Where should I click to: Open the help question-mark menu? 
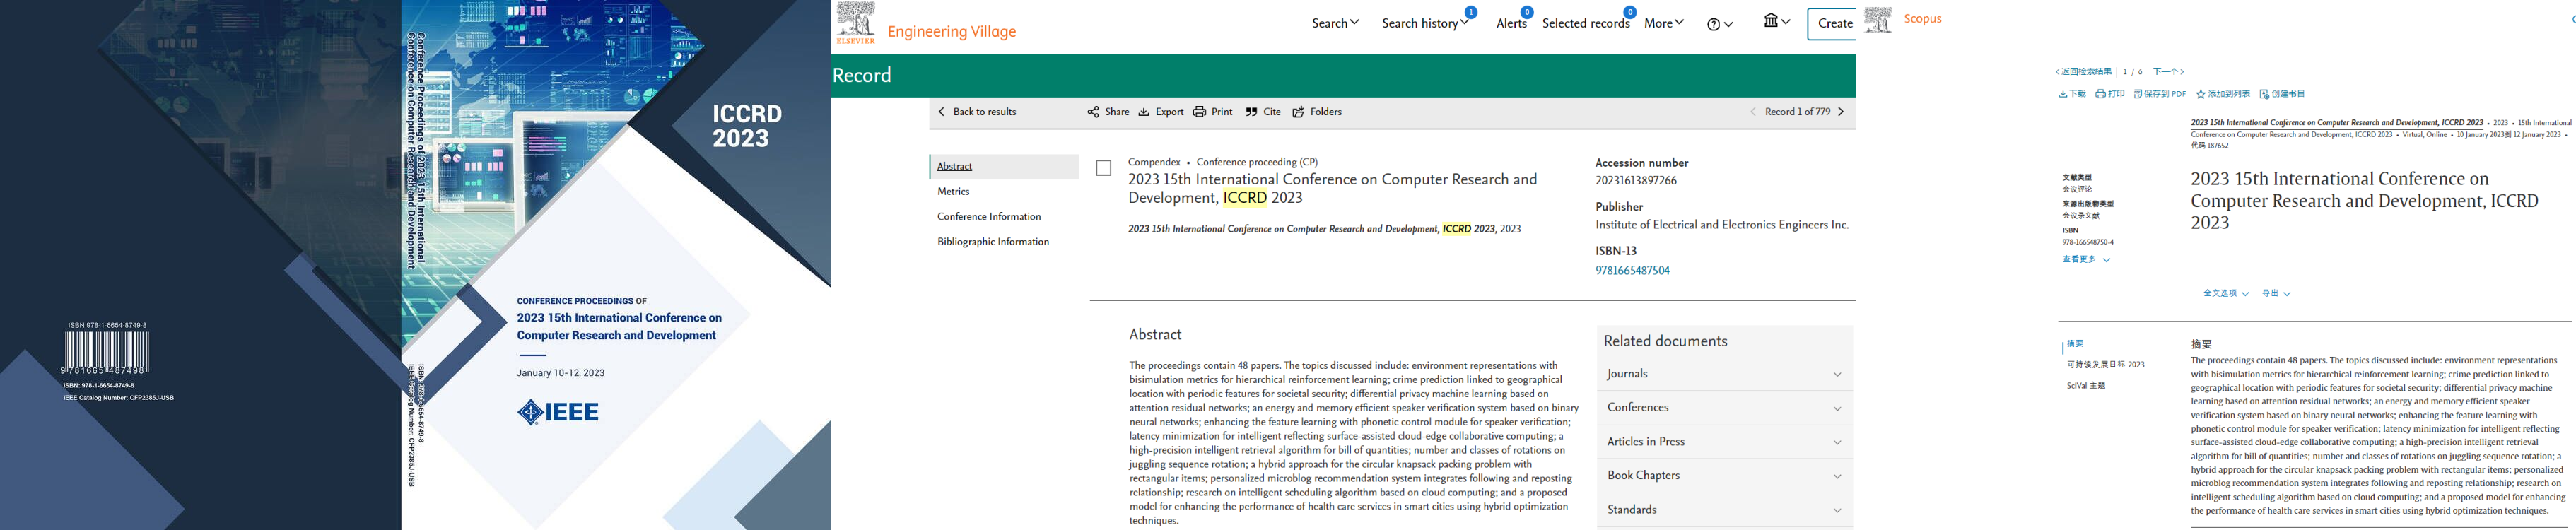point(1720,24)
